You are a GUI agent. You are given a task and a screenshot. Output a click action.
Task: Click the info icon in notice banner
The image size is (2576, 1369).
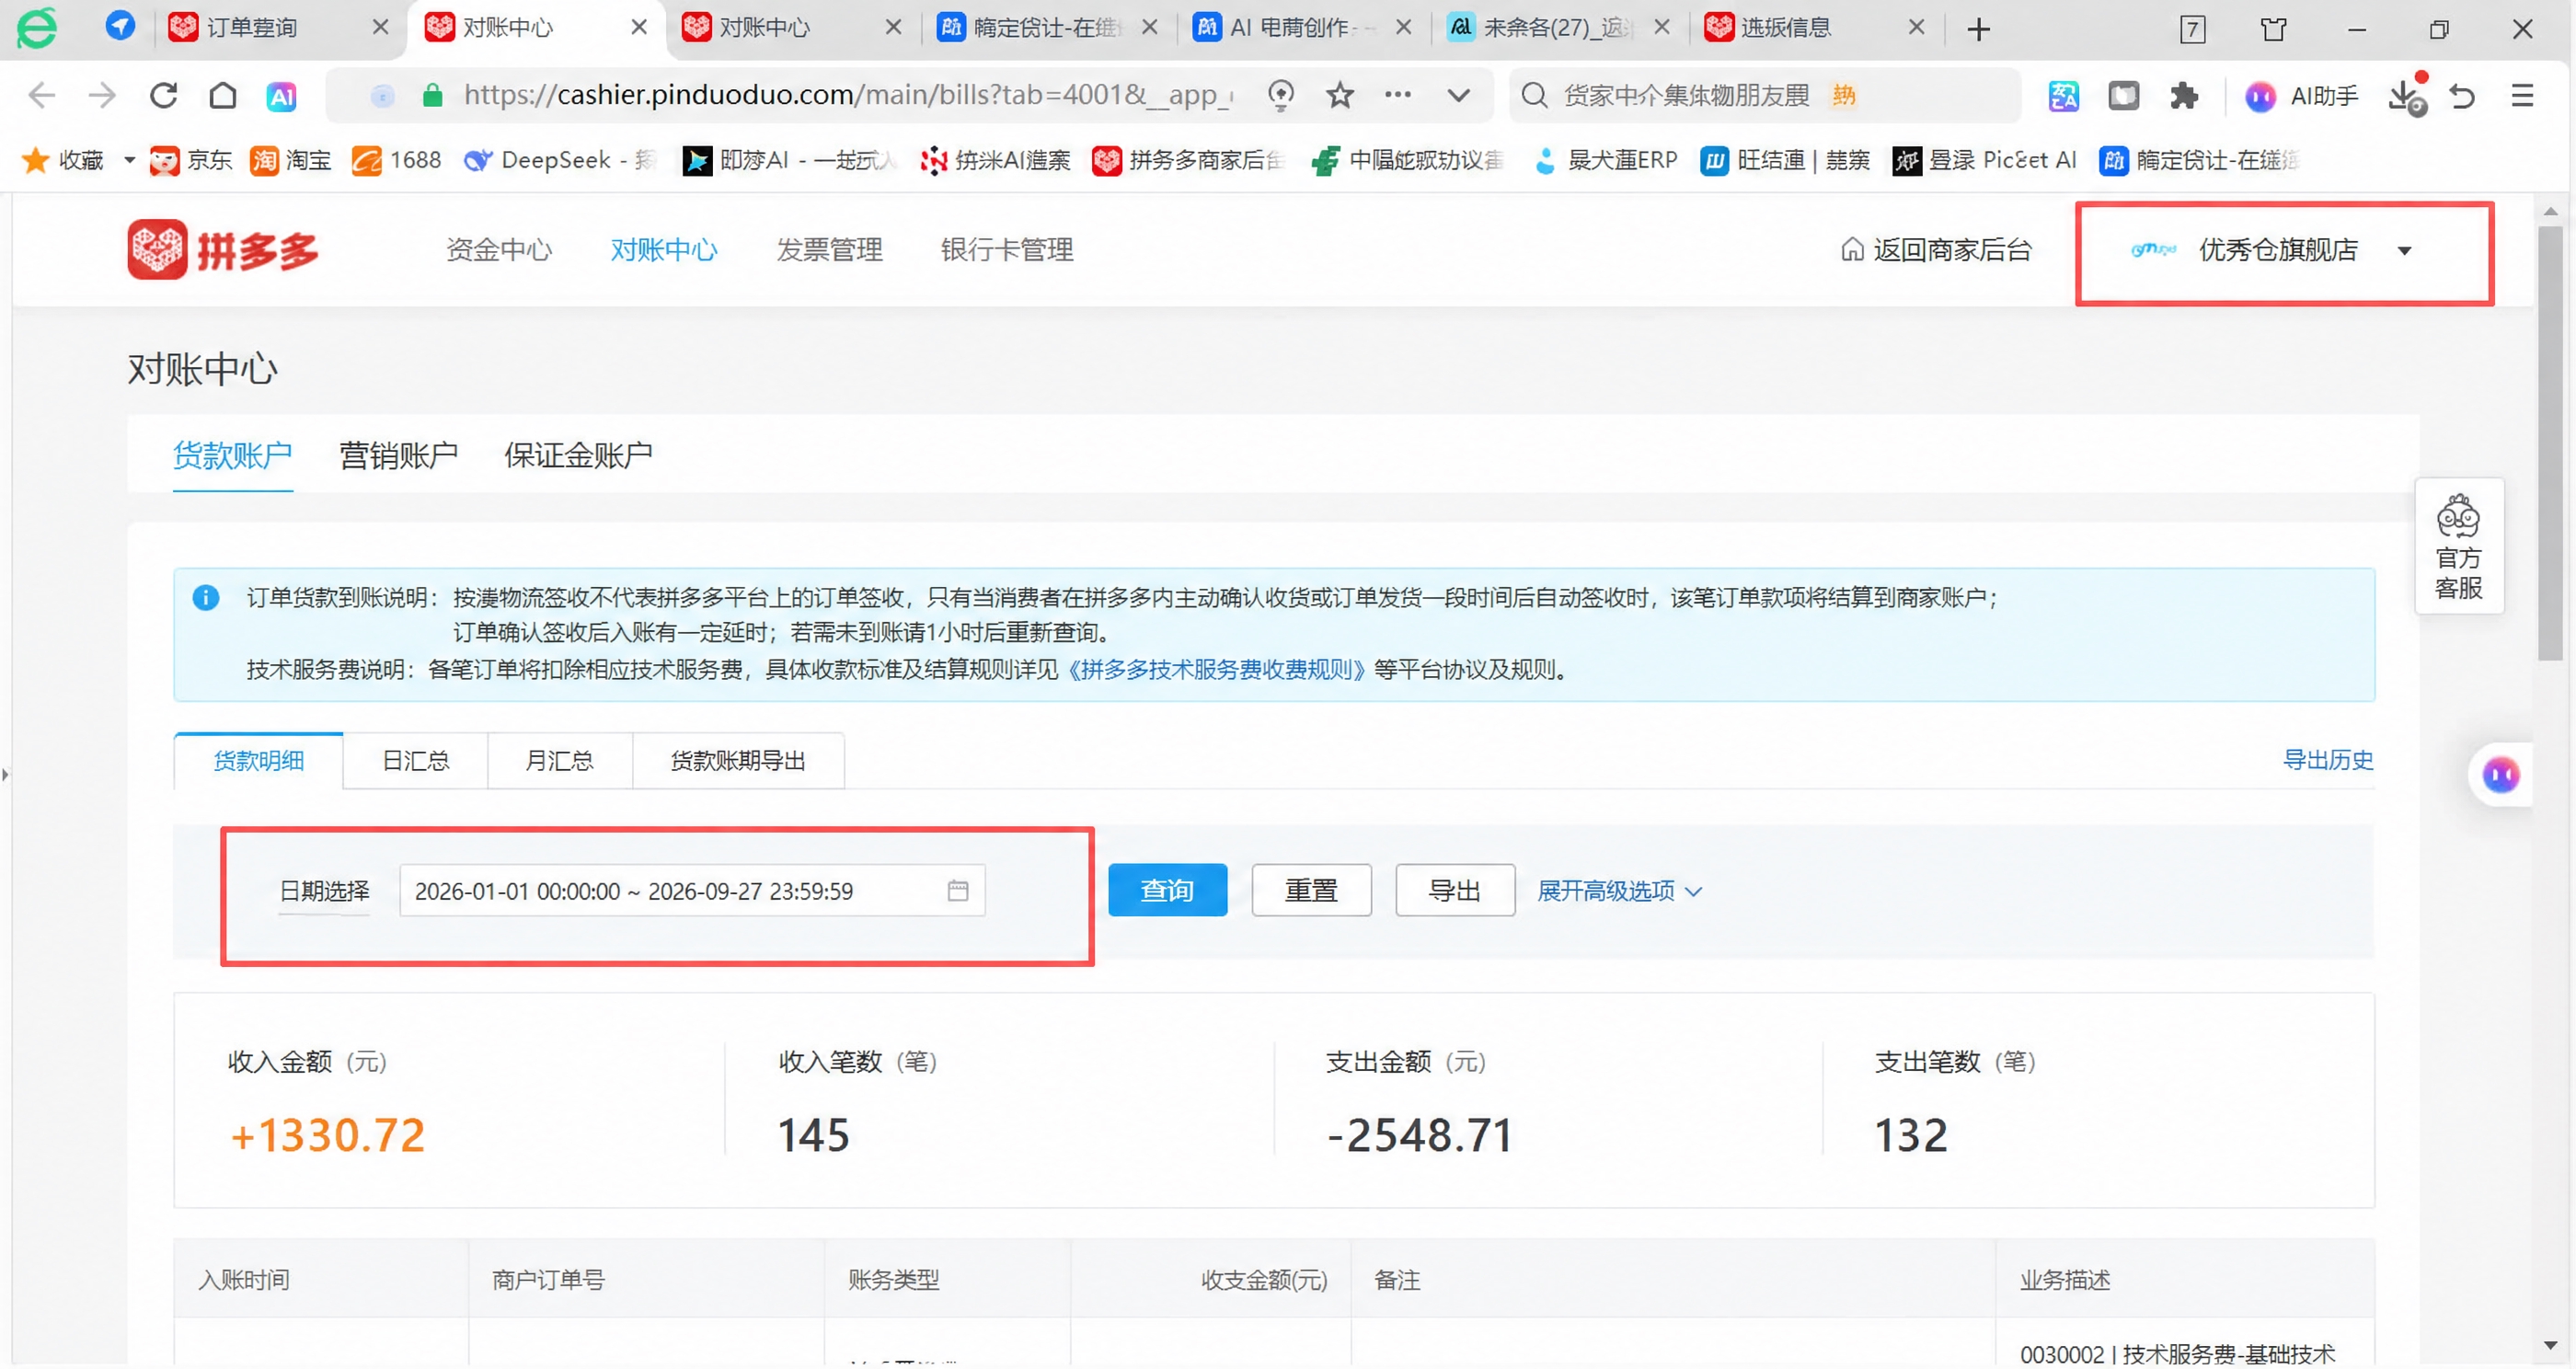point(205,598)
